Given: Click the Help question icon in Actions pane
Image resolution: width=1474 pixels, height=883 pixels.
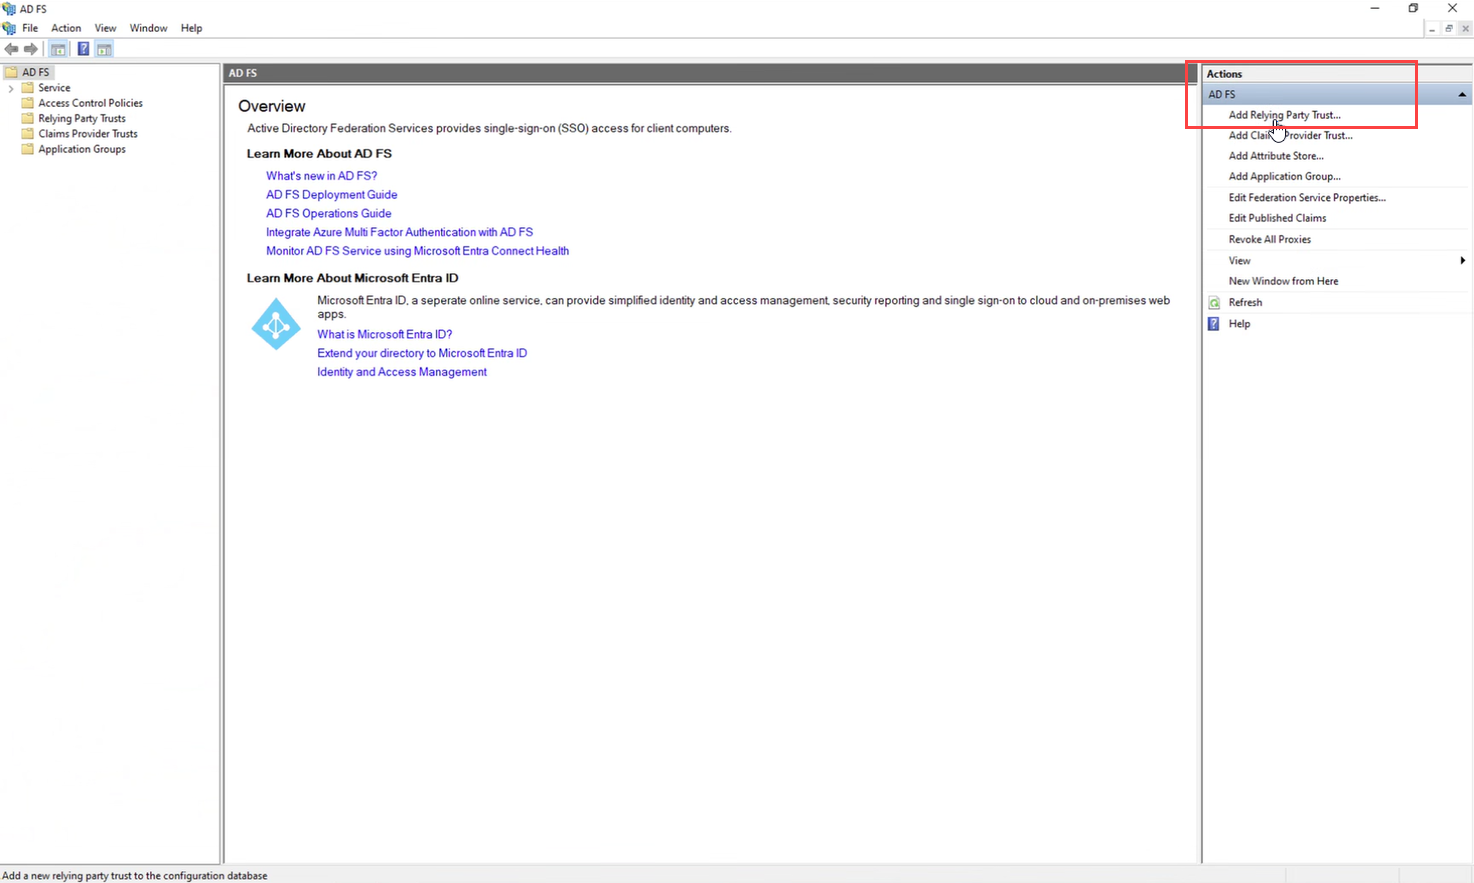Looking at the screenshot, I should coord(1214,324).
